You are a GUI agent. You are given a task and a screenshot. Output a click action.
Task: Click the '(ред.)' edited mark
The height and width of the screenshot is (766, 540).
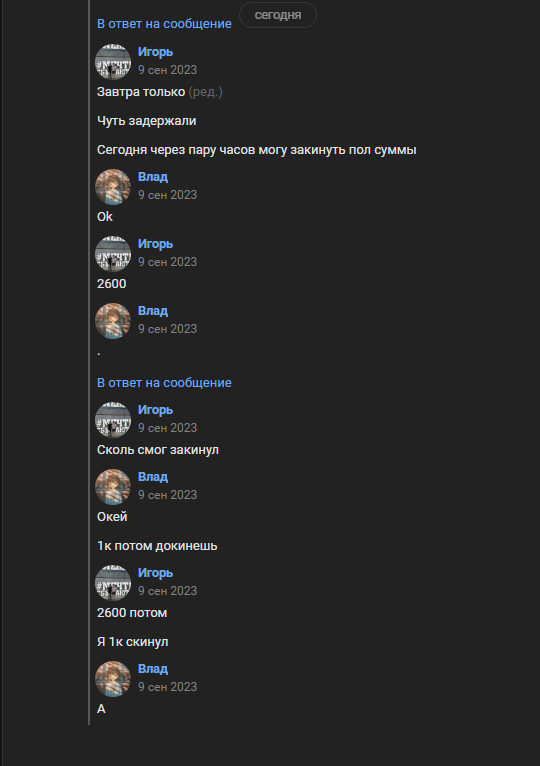coord(205,92)
